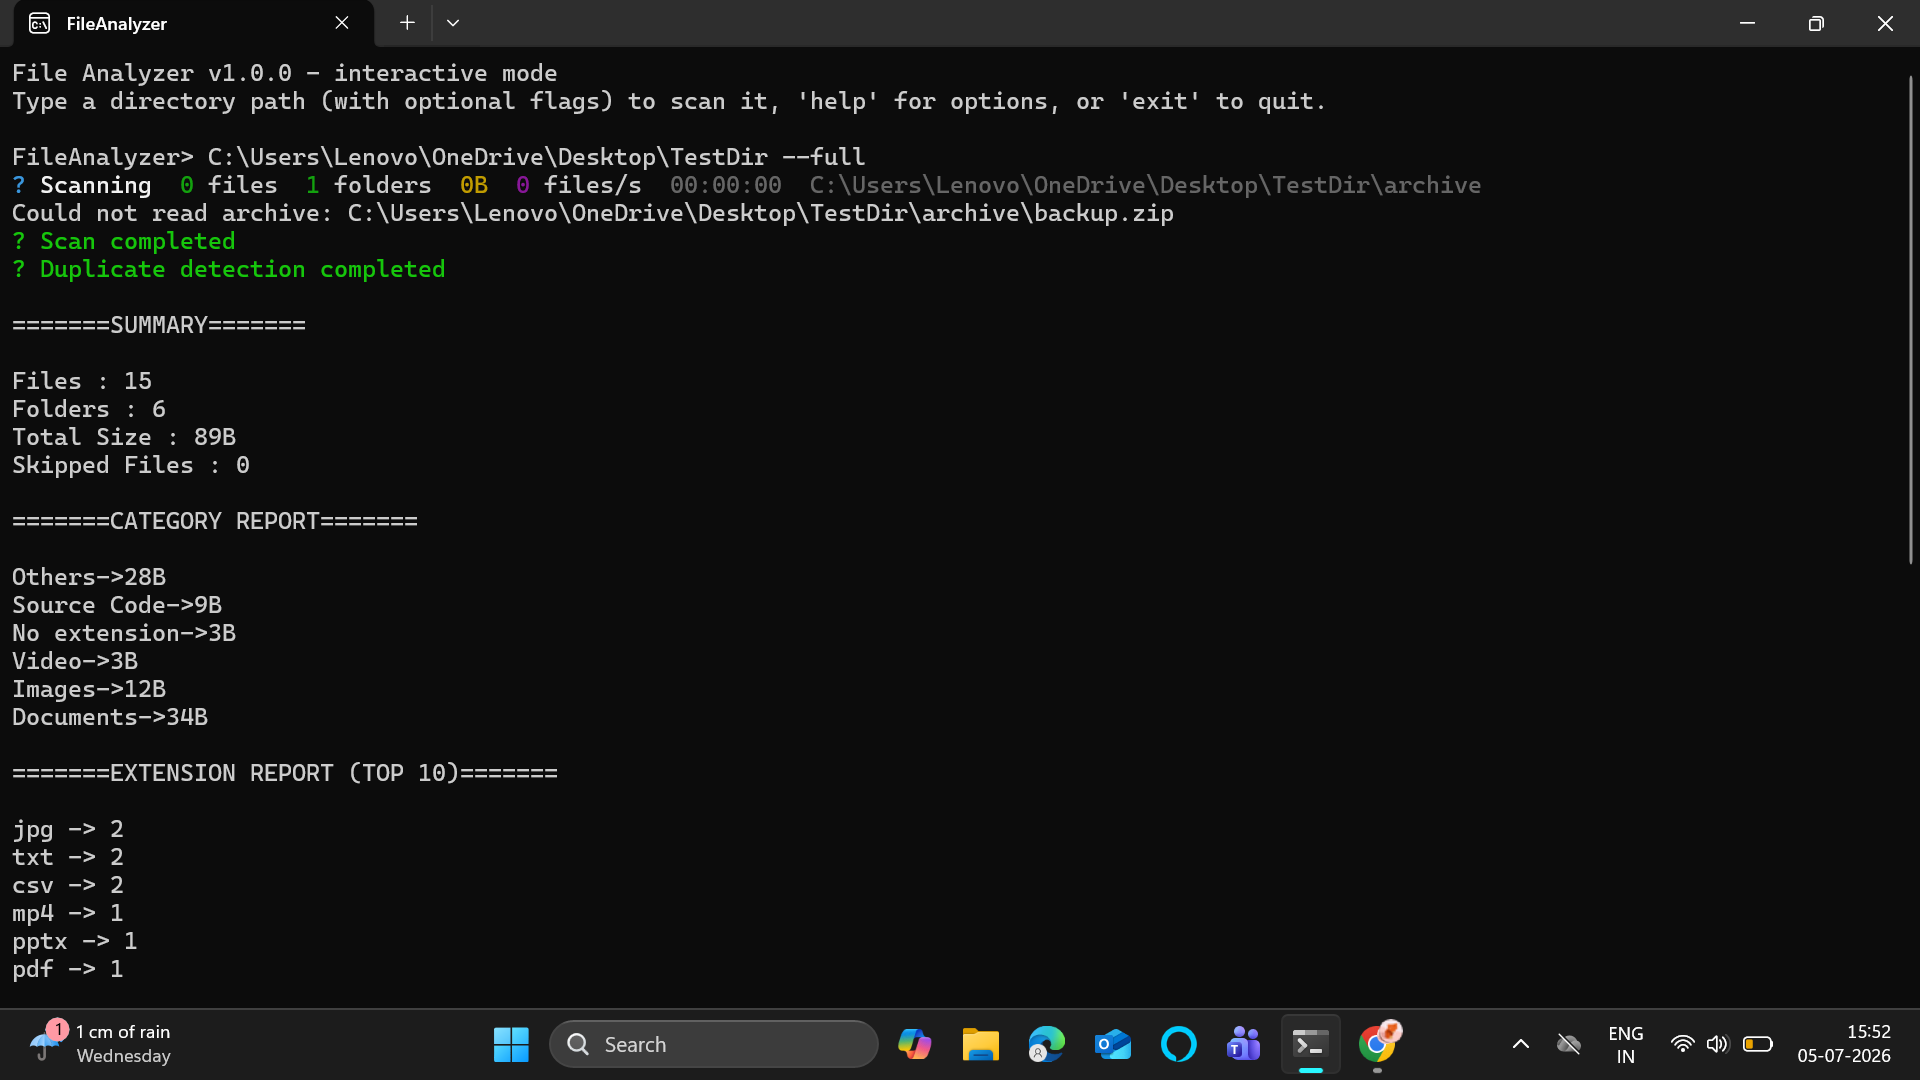
Task: Click the 'pptx -> 1' extension line
Action: tap(75, 941)
